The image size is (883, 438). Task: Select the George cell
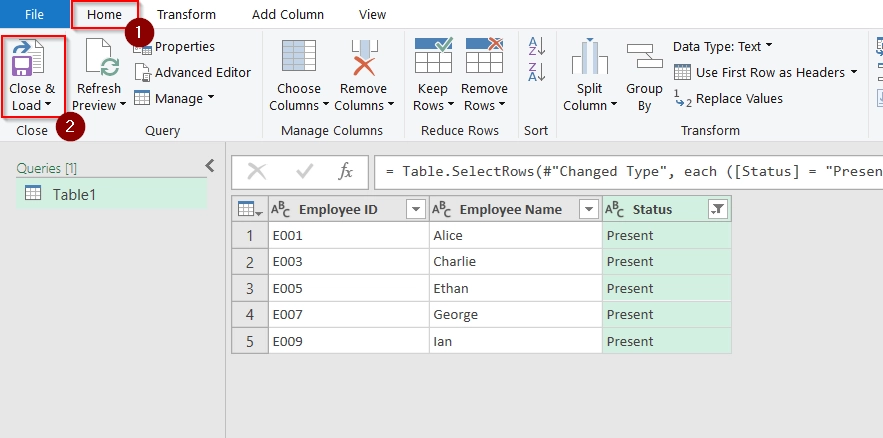pyautogui.click(x=516, y=315)
